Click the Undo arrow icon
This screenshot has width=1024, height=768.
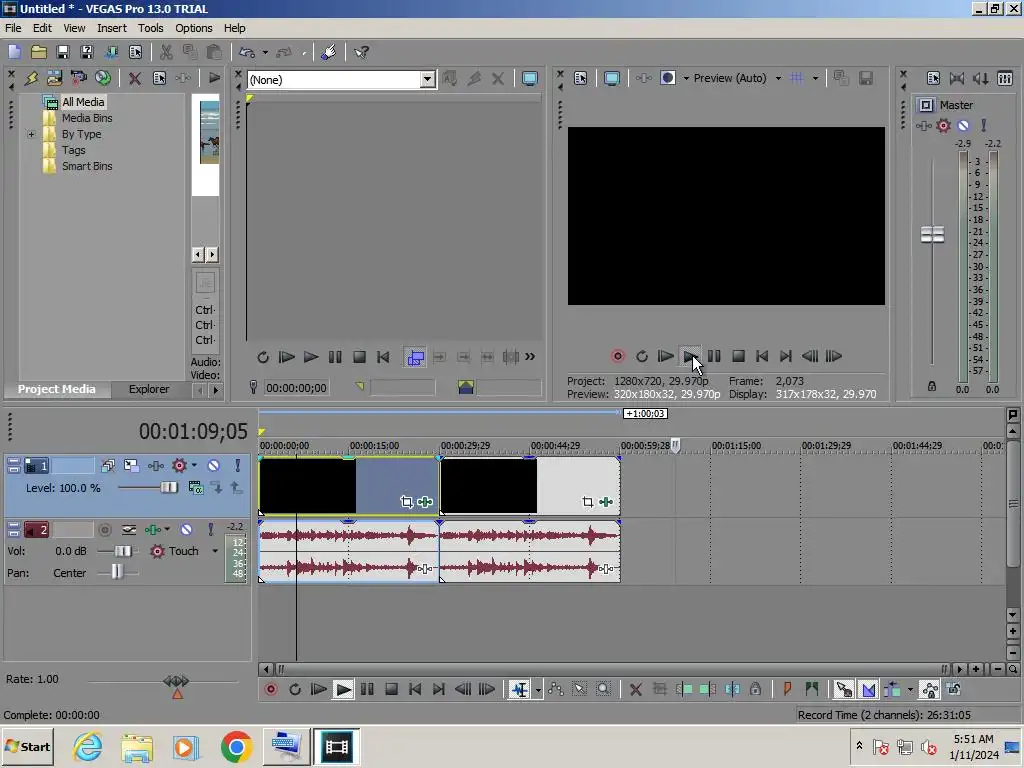[x=246, y=52]
